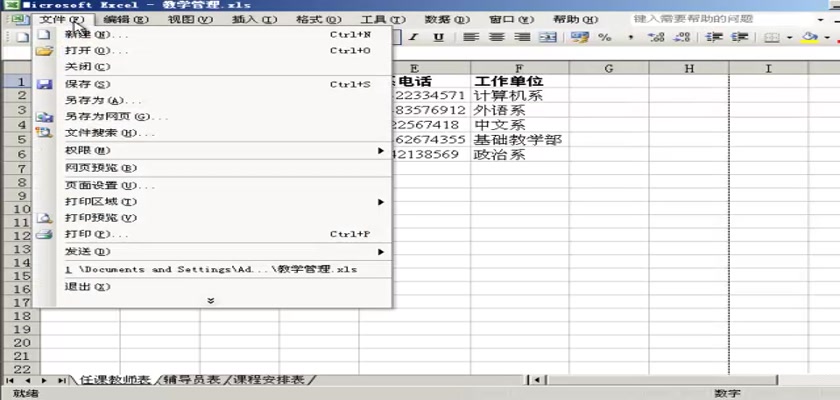Open the 权限(M) submenu
840x400 pixels.
(213, 151)
